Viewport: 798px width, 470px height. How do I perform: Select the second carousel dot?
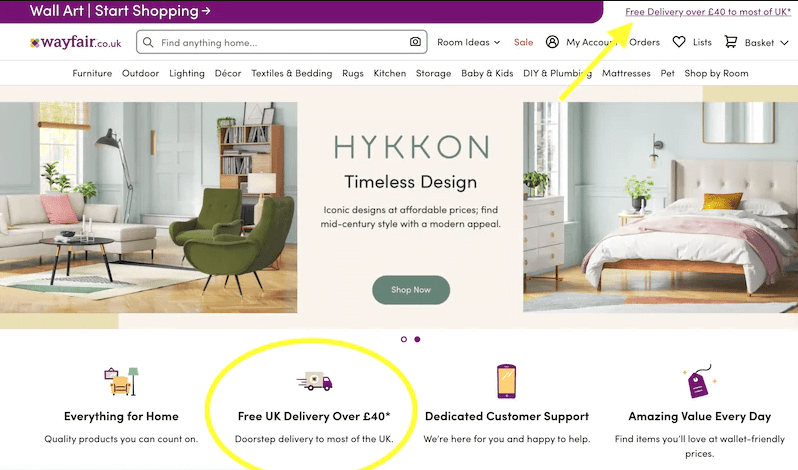click(417, 339)
